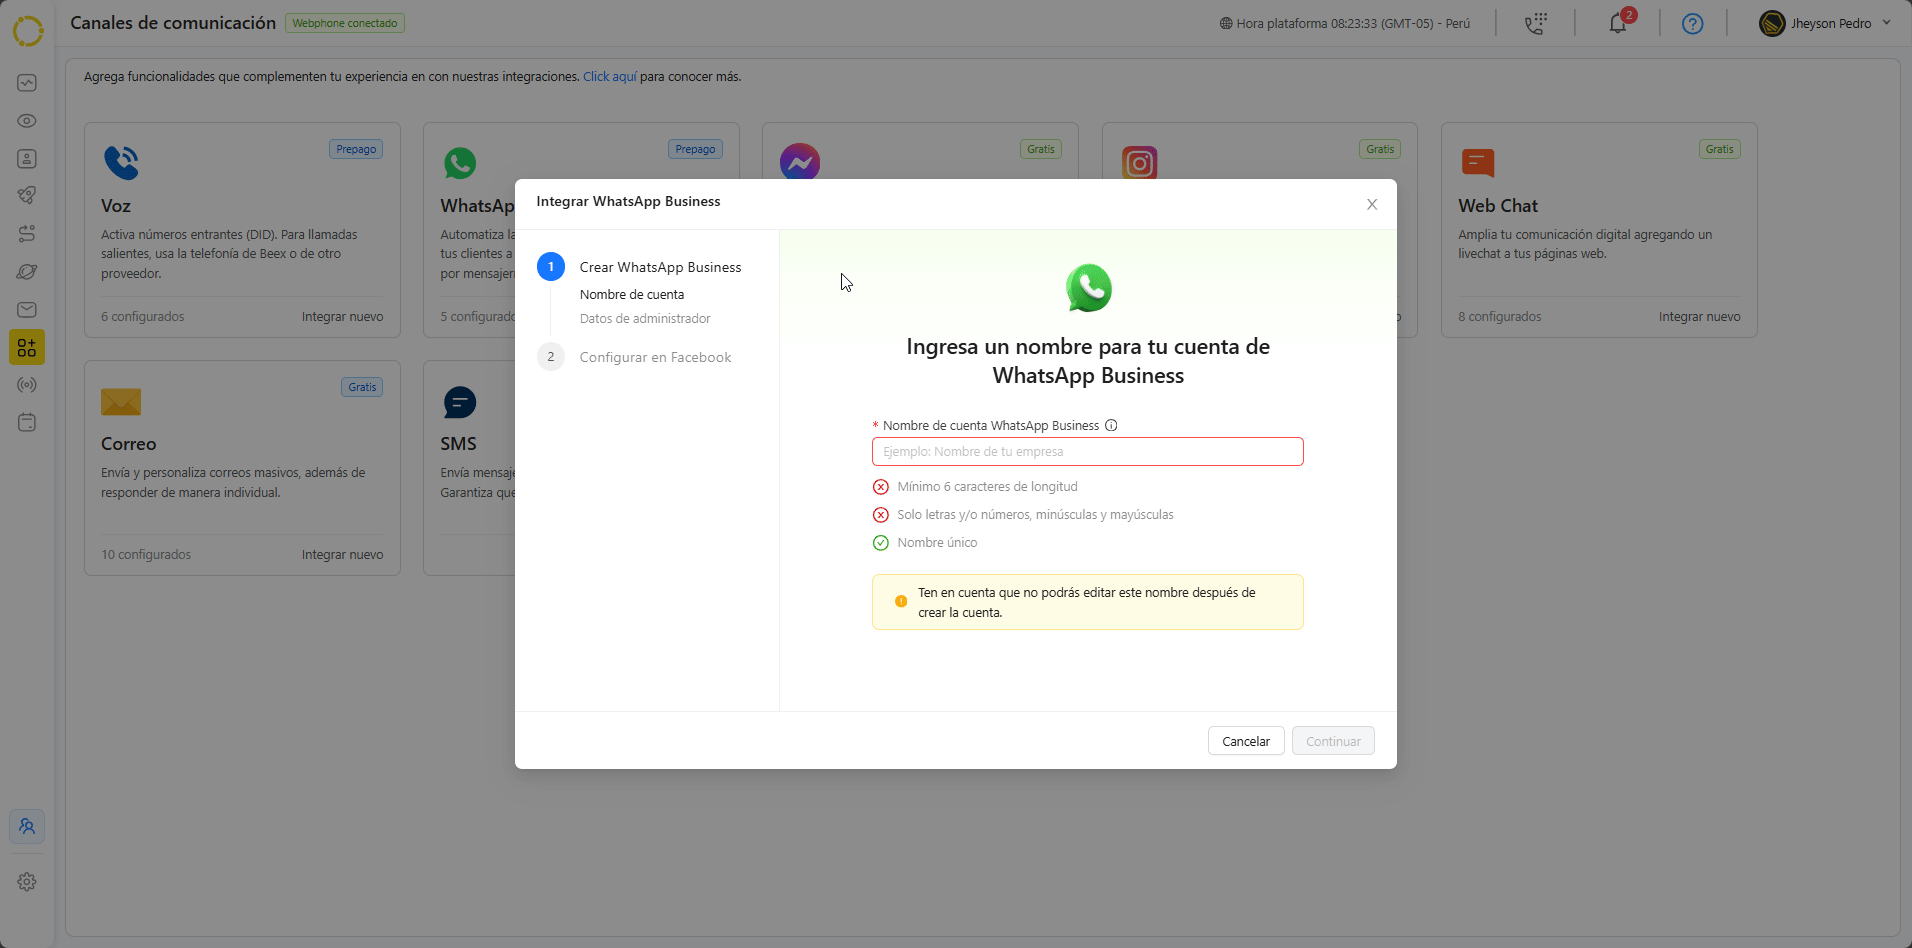Click Integrar nuevo on the Web Chat card

1700,317
